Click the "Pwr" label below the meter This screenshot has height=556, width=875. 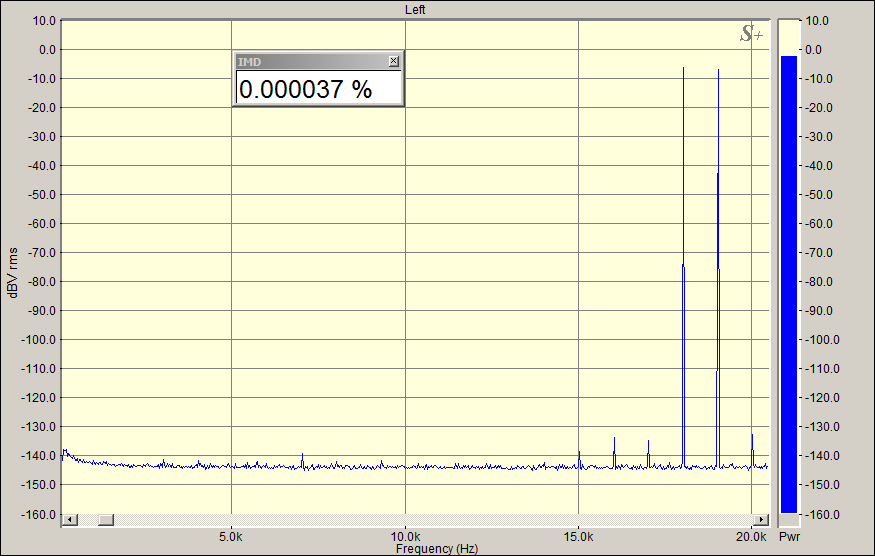coord(789,537)
